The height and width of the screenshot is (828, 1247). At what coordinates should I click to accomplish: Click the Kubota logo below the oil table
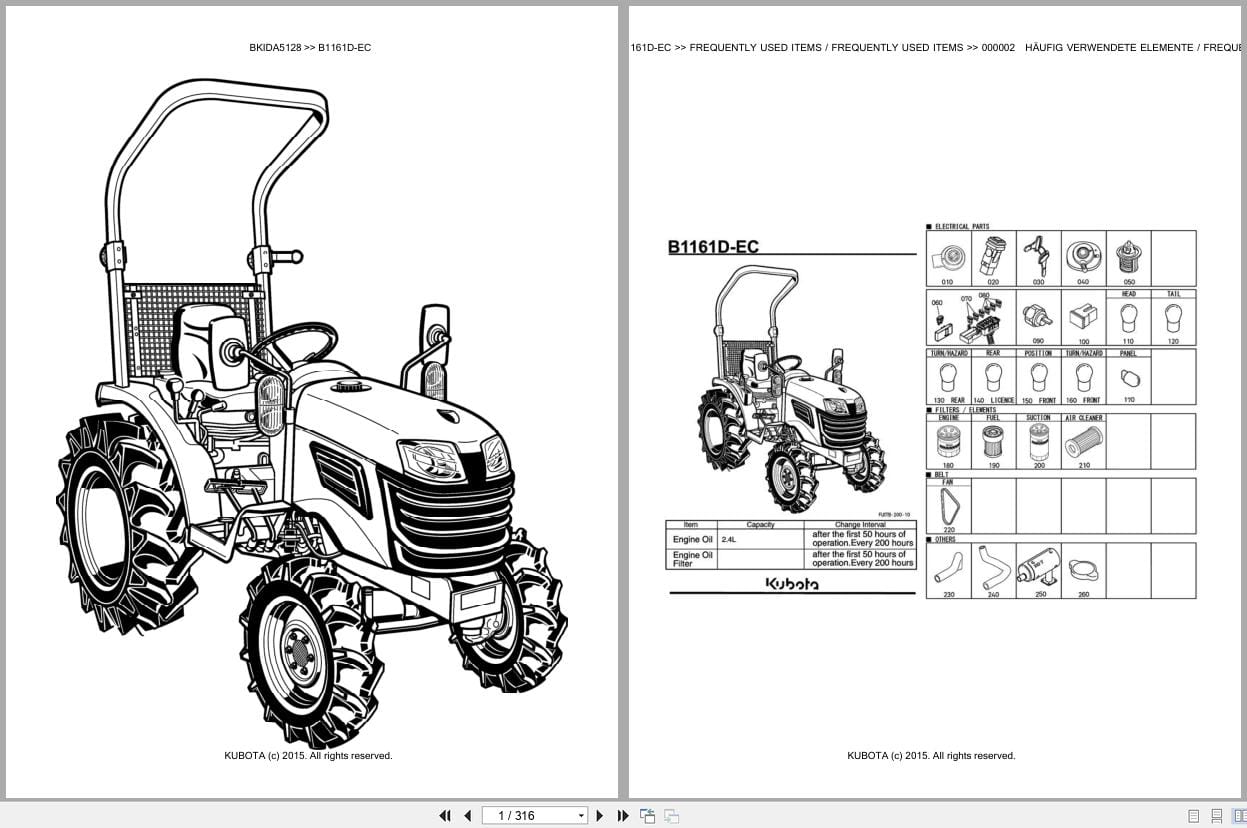[x=792, y=583]
